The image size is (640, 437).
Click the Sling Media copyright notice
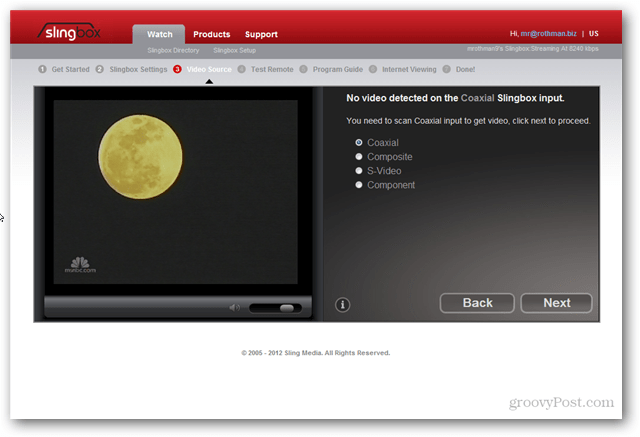[316, 353]
